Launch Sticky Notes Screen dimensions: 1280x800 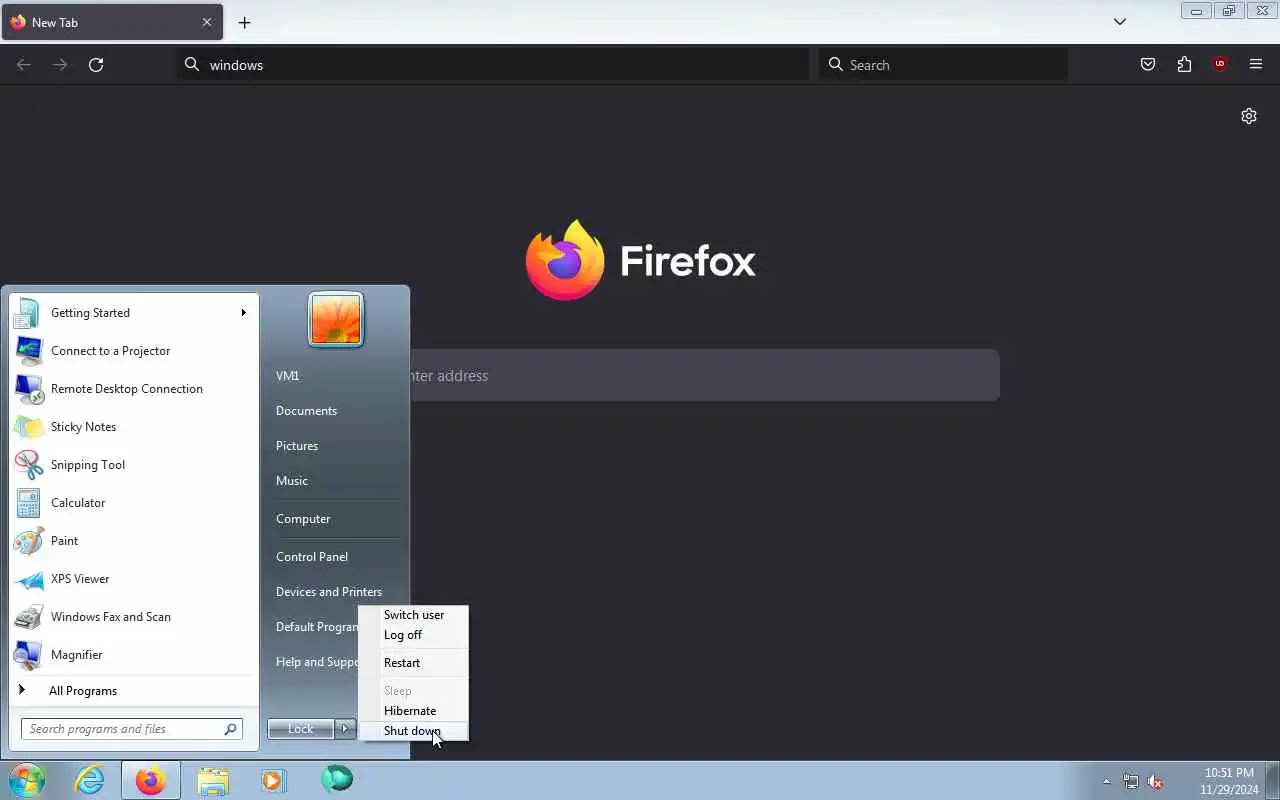(x=133, y=427)
